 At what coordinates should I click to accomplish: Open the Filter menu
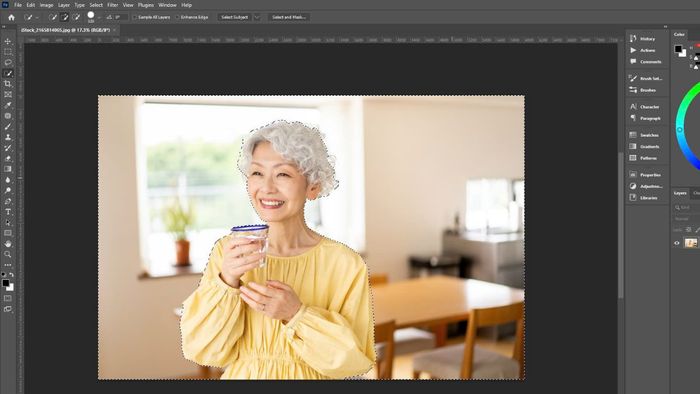[112, 5]
